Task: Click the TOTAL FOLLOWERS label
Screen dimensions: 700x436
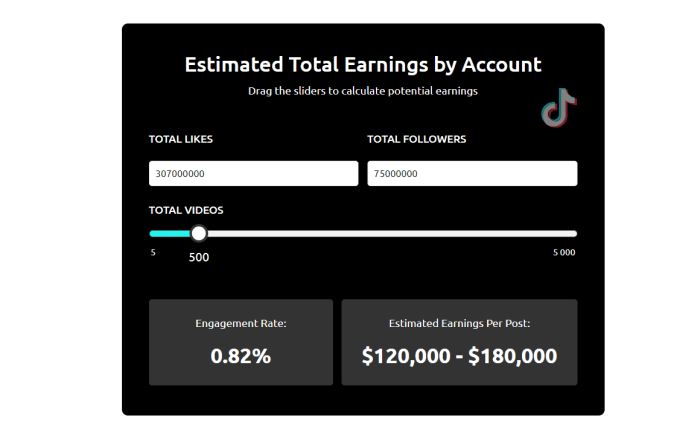Action: [416, 140]
